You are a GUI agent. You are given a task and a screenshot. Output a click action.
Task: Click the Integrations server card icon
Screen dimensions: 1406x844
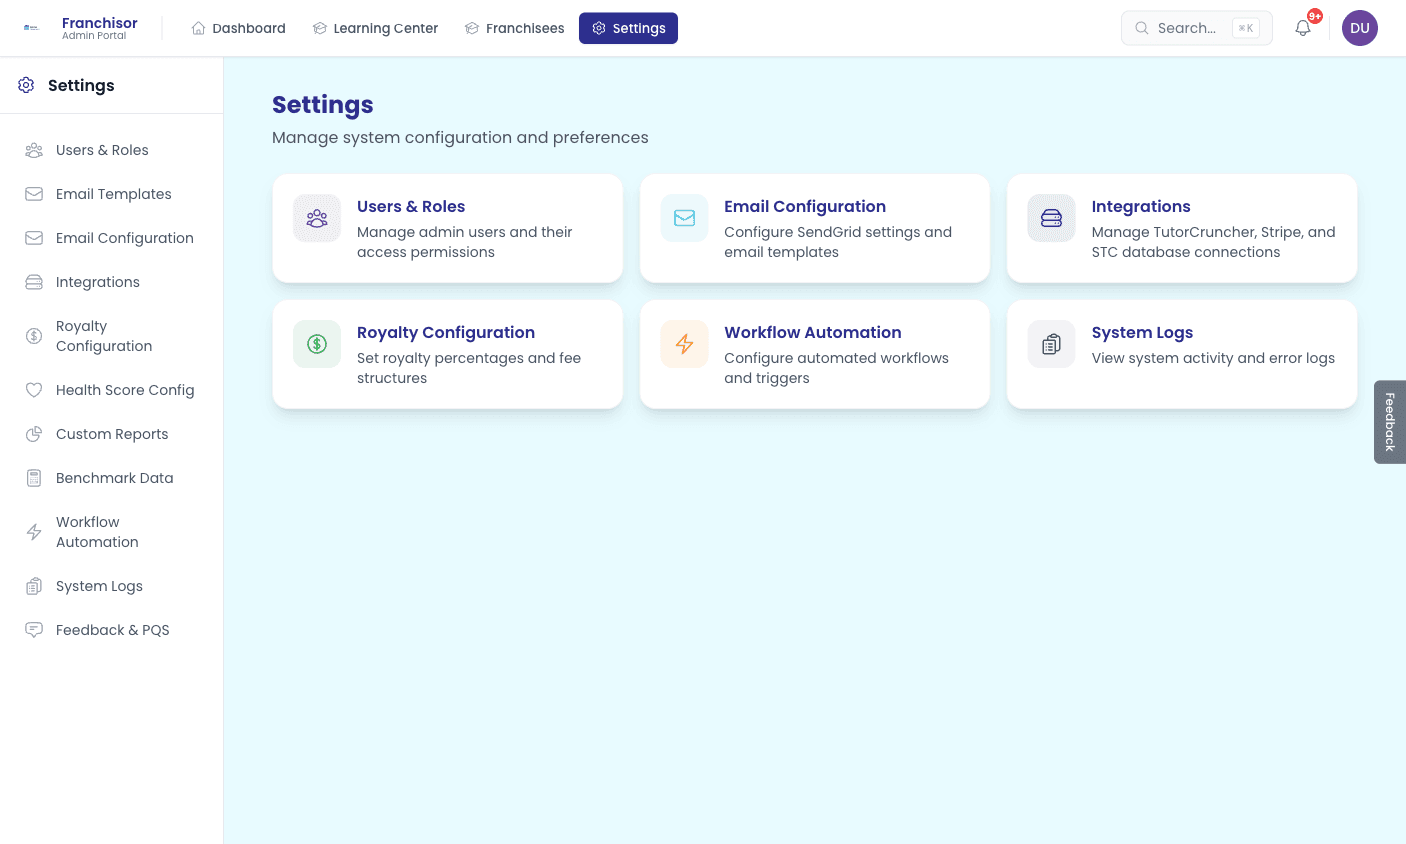[1051, 218]
